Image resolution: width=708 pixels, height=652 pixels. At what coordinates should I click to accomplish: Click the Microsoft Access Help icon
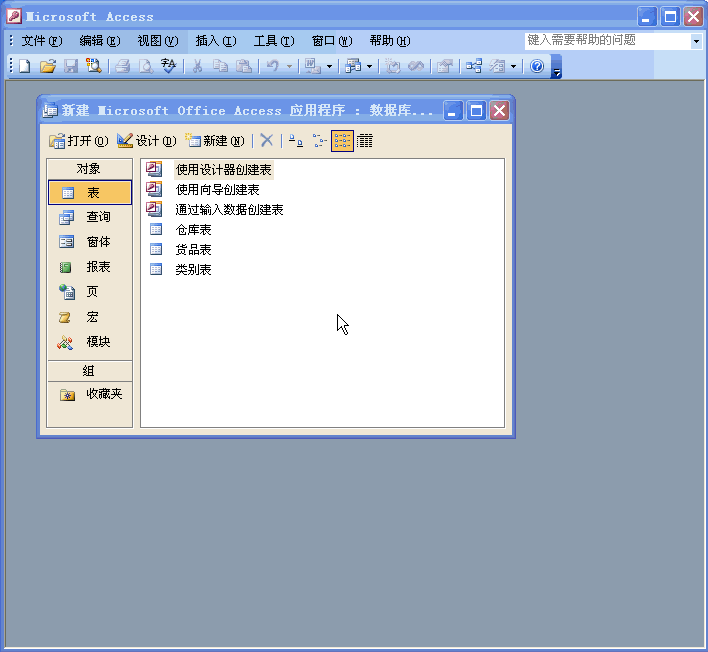tap(537, 66)
